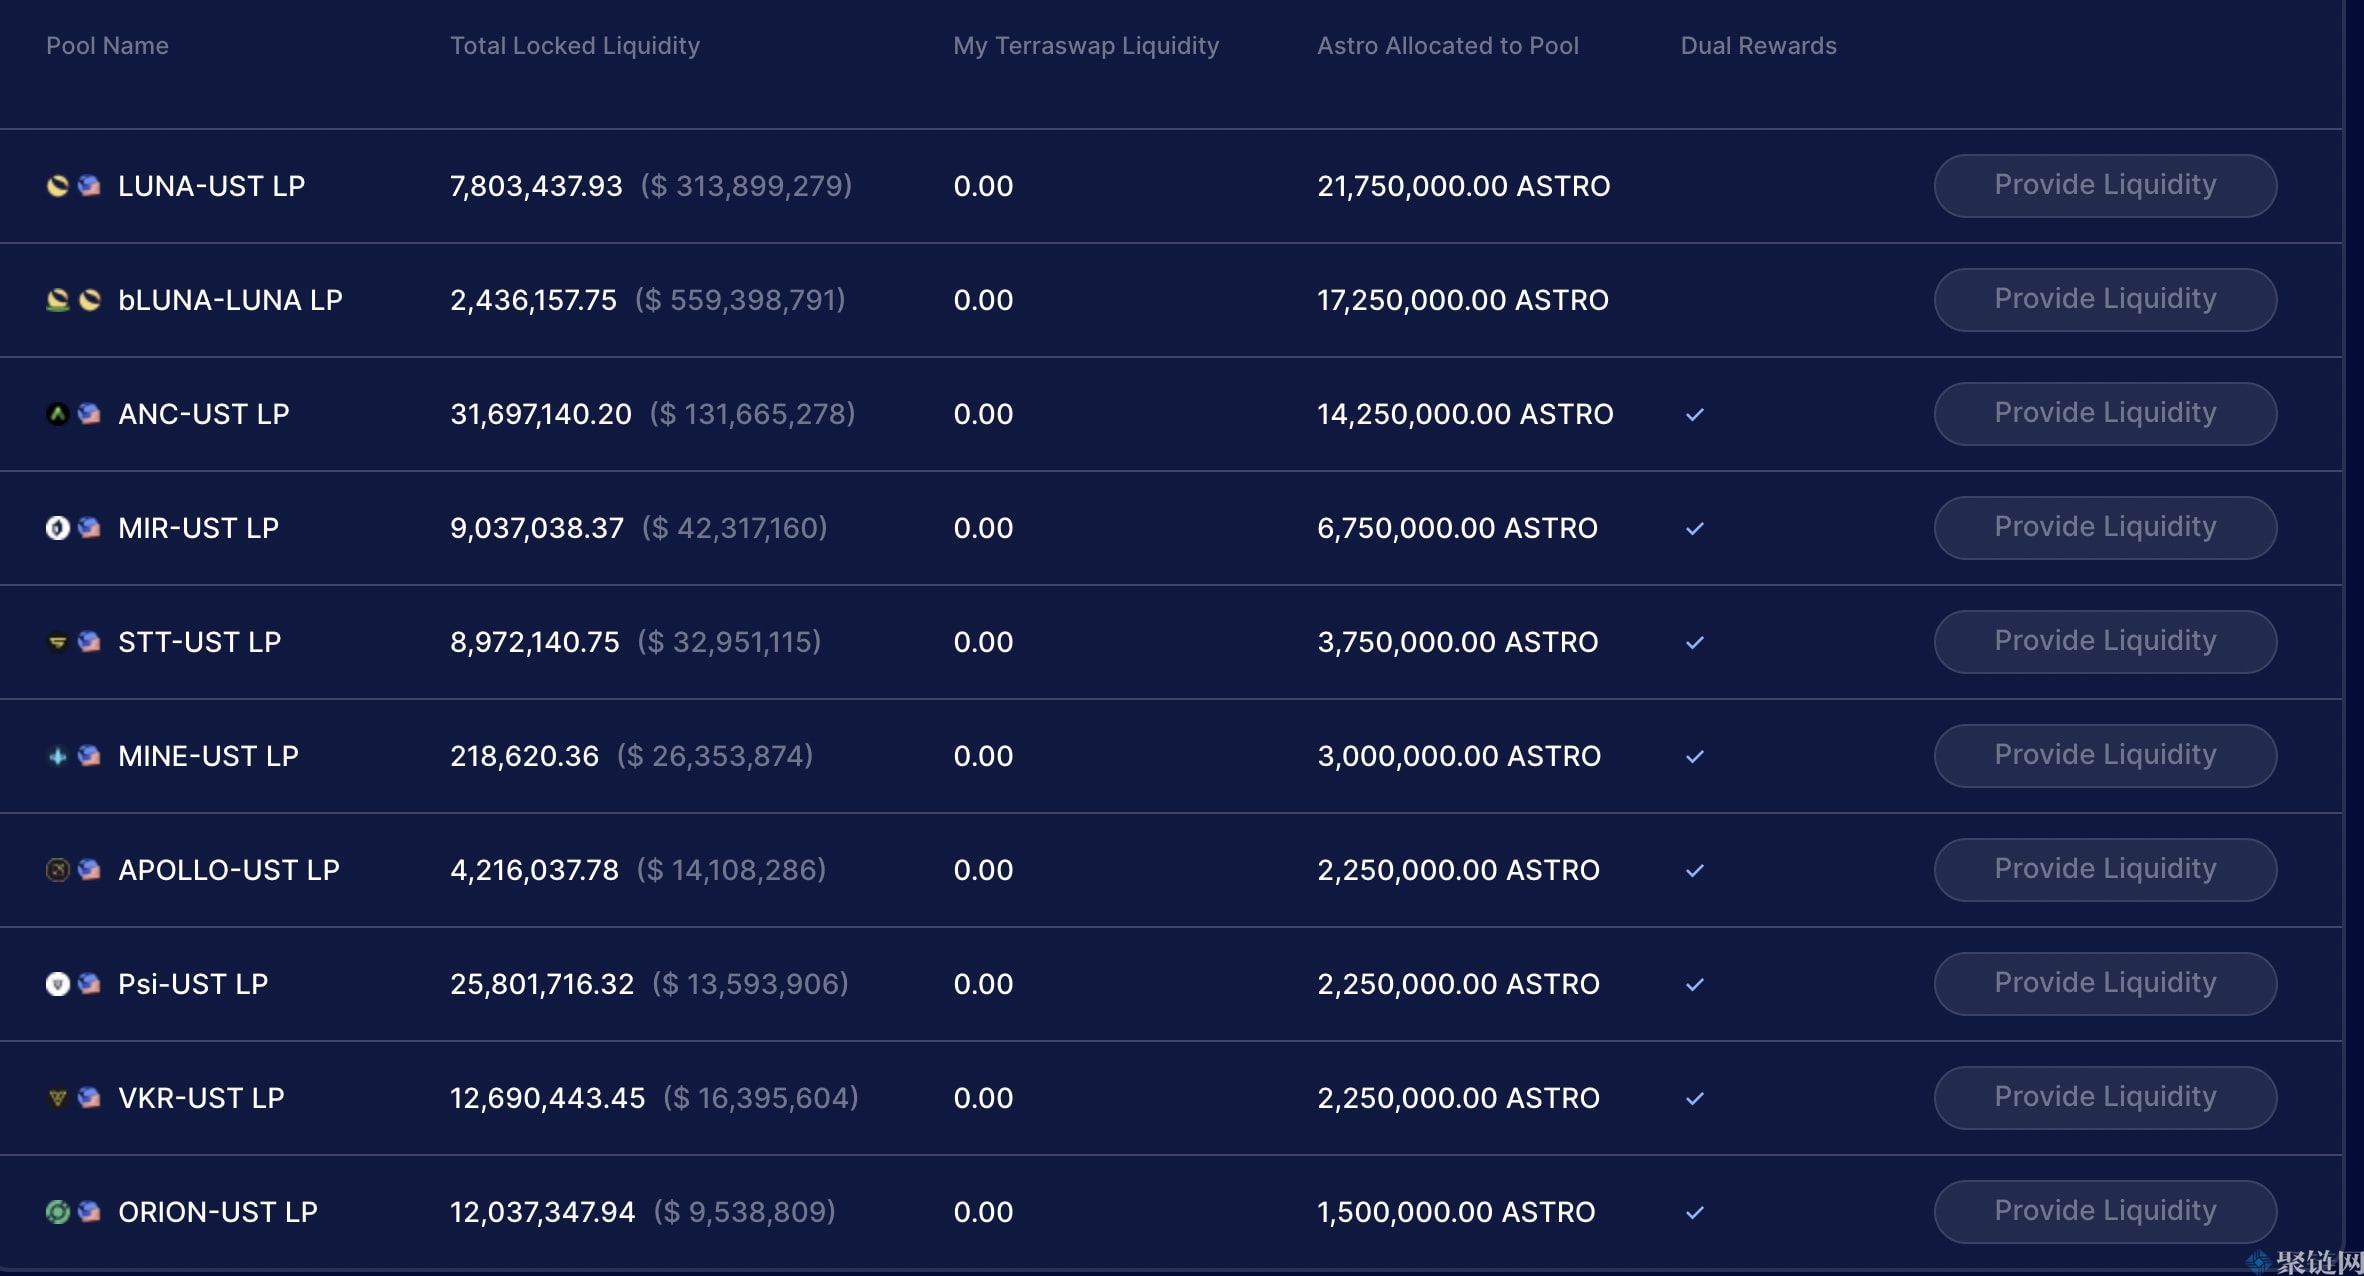Click the 1,500,000.00 ASTRO allocation
Screen dimensions: 2364x1276
click(1456, 1212)
